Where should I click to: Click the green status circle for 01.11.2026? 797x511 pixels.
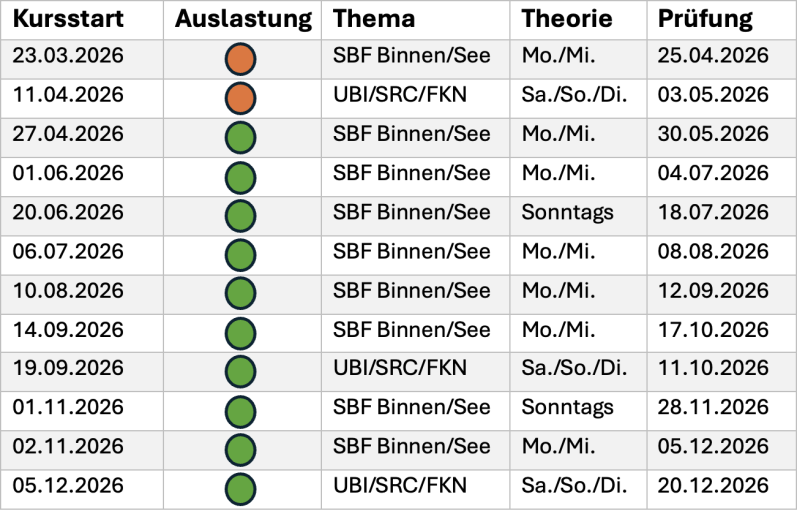pyautogui.click(x=241, y=411)
